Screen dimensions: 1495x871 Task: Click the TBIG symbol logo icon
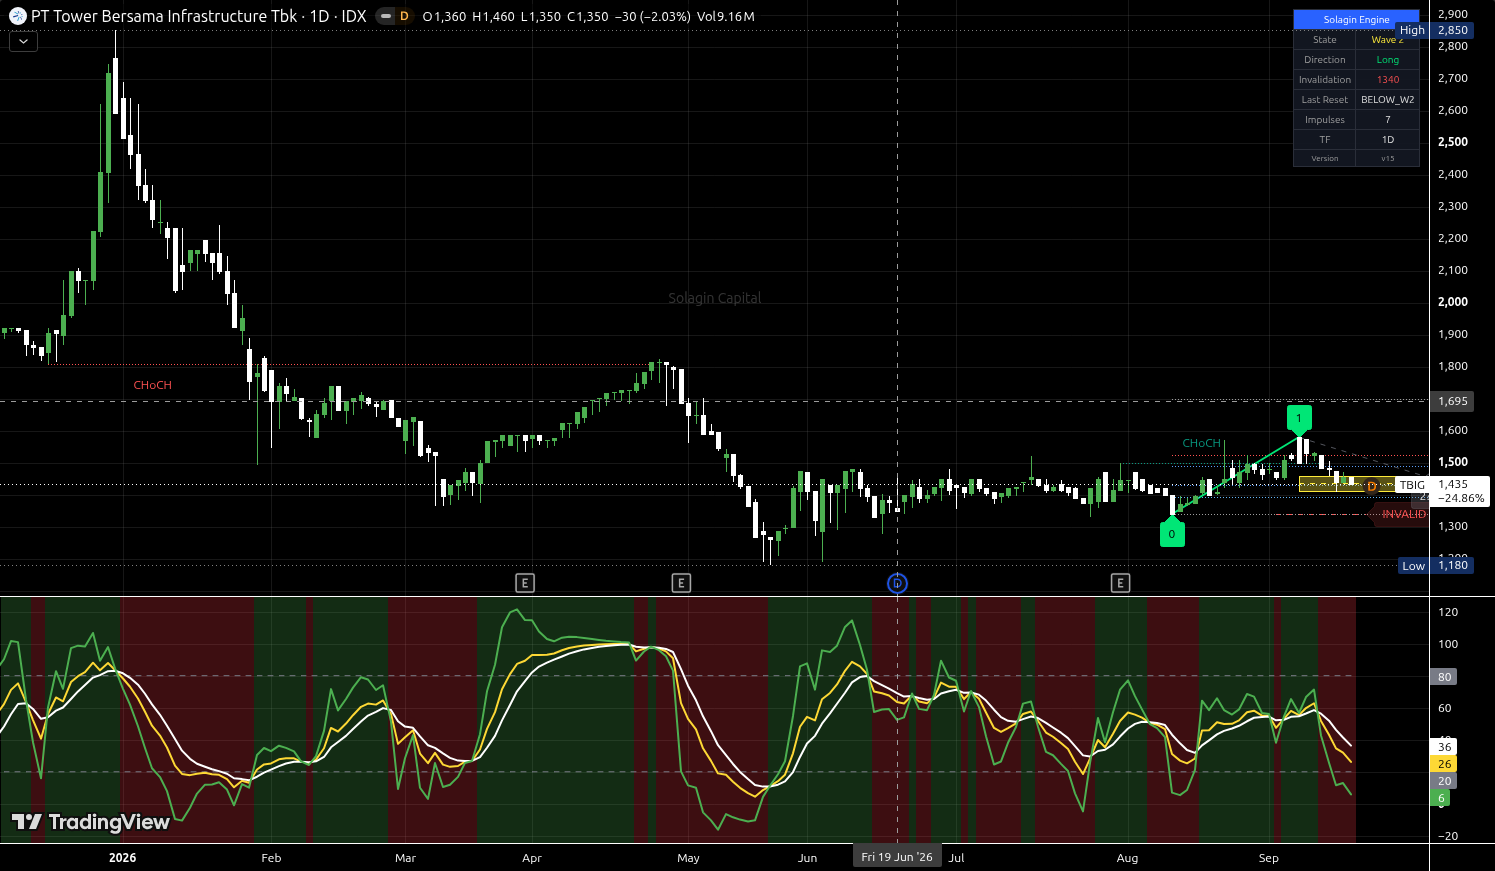(18, 16)
